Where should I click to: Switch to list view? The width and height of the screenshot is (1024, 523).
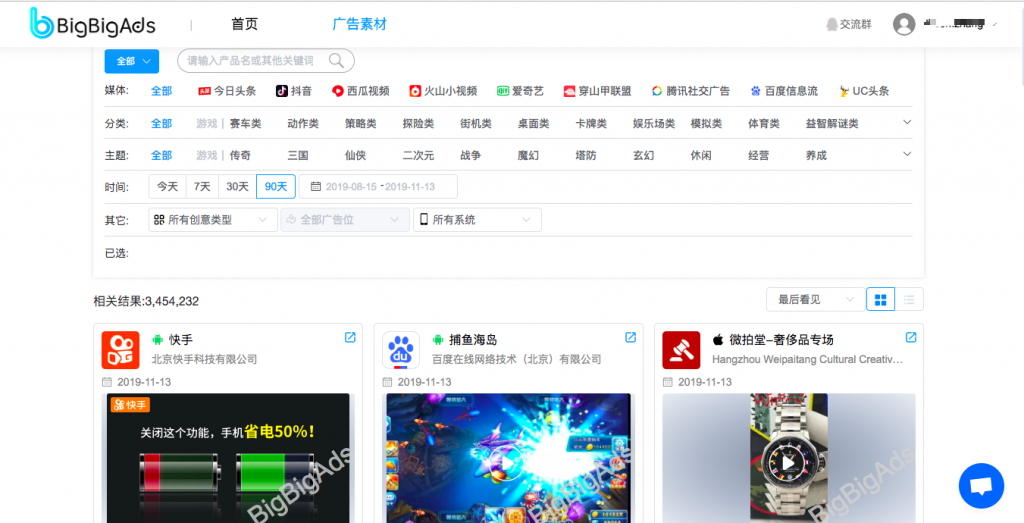point(909,300)
